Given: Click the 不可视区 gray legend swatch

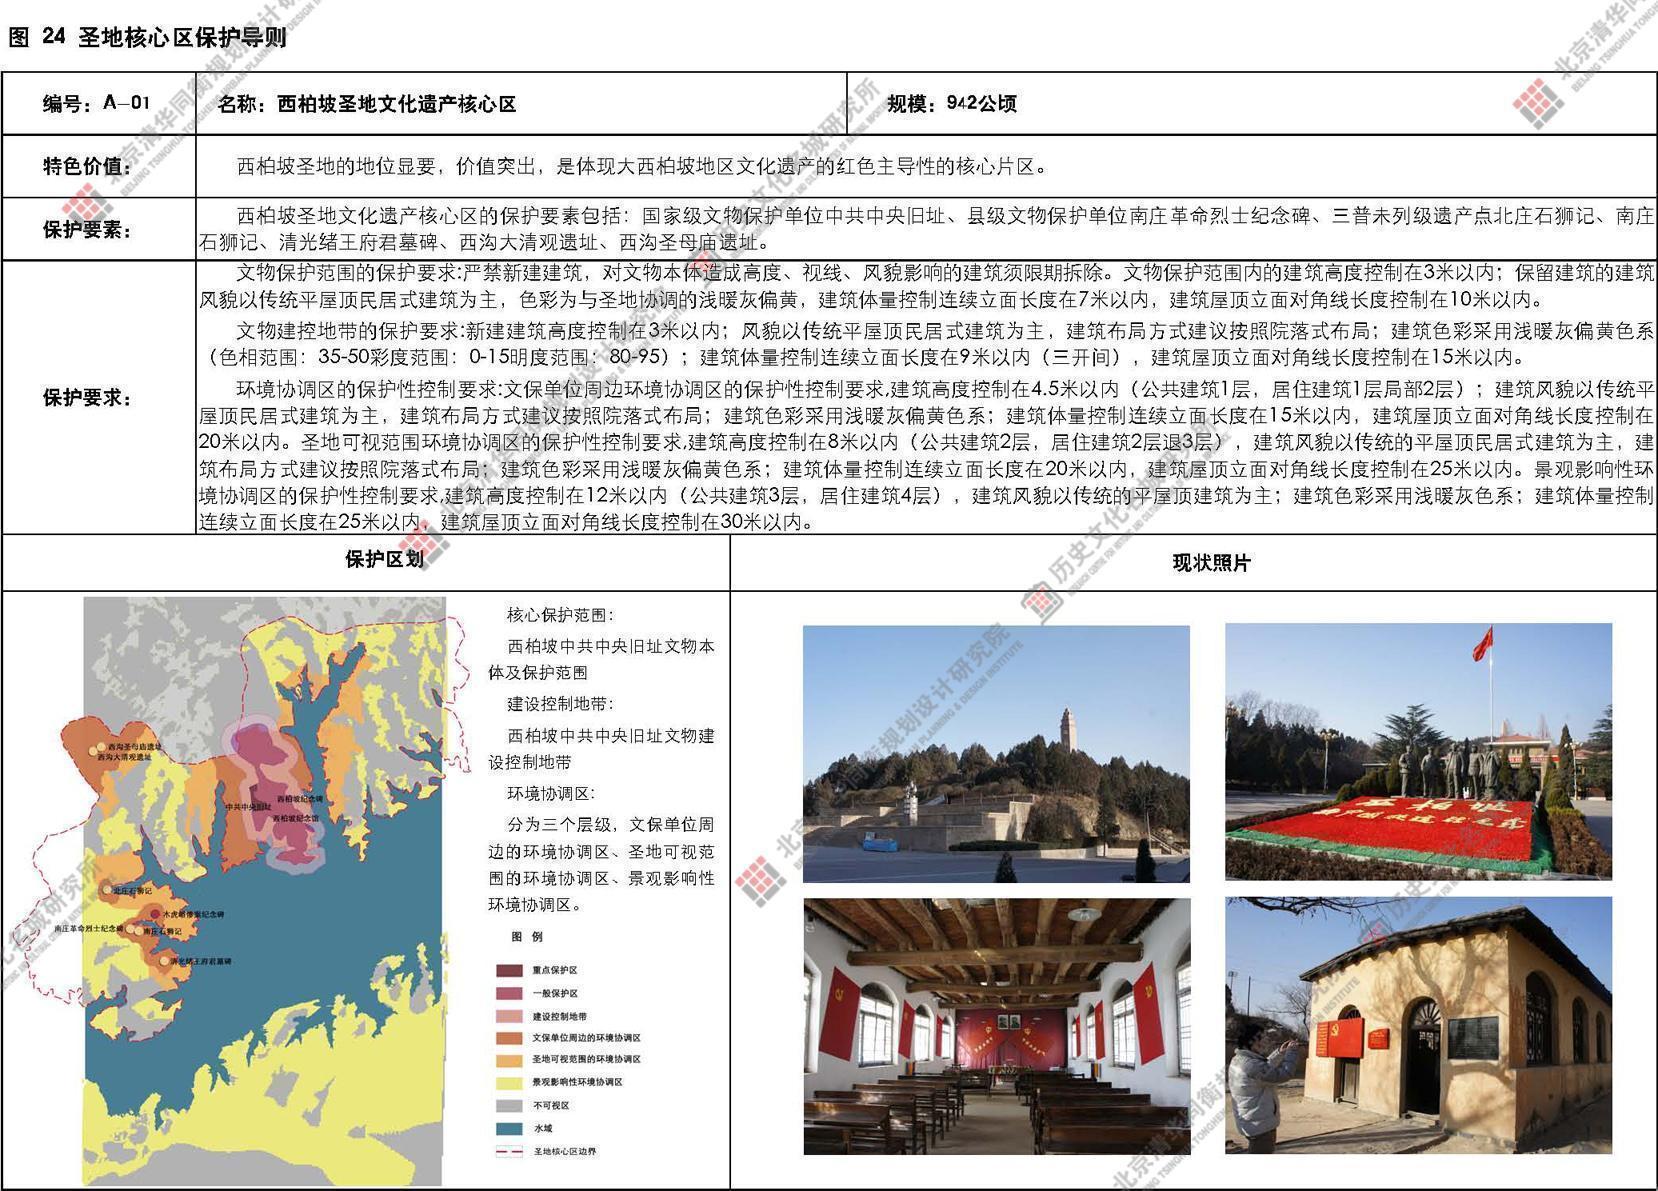Looking at the screenshot, I should point(508,1106).
